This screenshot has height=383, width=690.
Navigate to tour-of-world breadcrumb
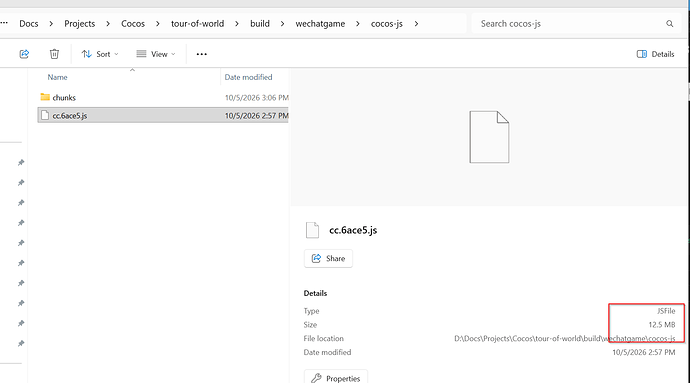198,24
